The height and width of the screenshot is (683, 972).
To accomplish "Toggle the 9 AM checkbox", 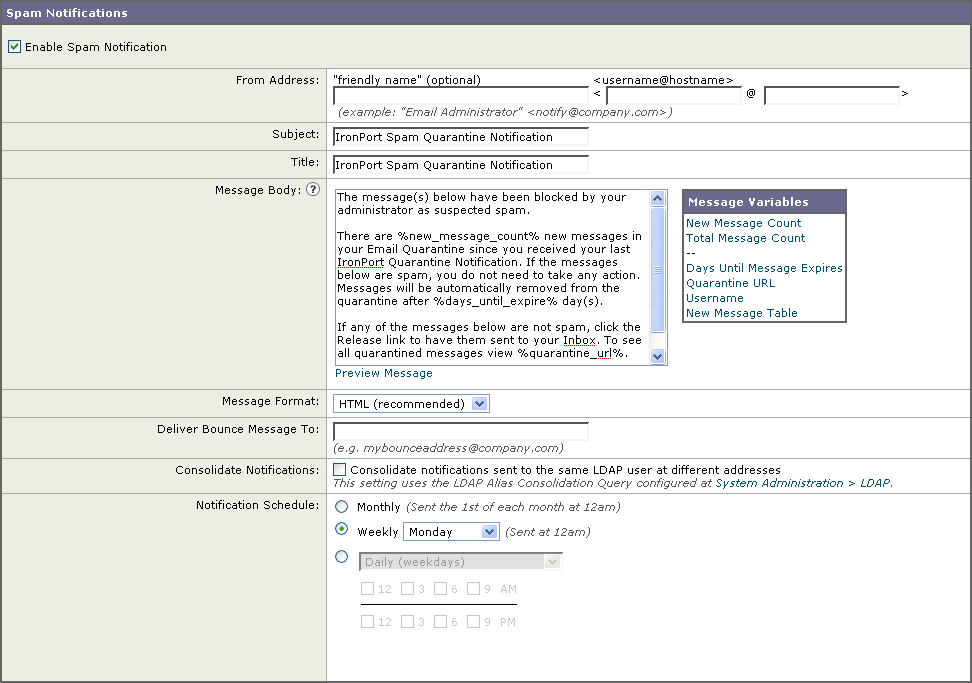I will 474,588.
